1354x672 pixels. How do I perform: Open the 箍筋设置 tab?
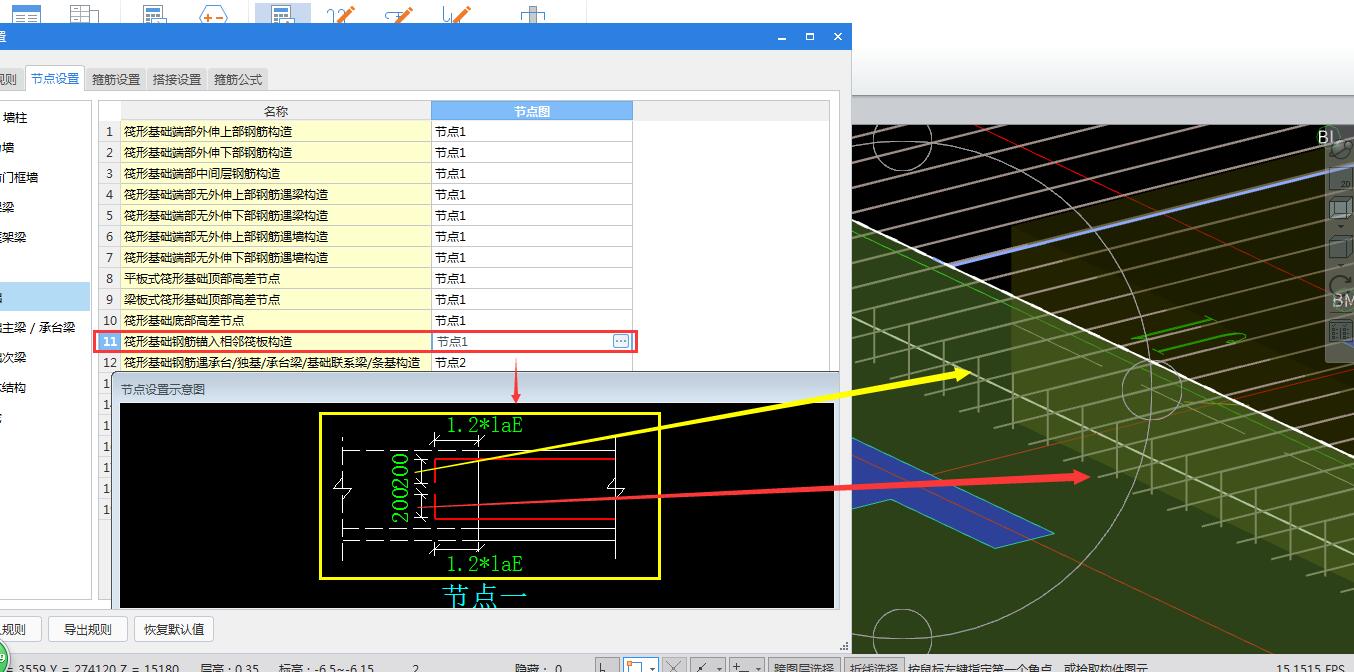(116, 80)
